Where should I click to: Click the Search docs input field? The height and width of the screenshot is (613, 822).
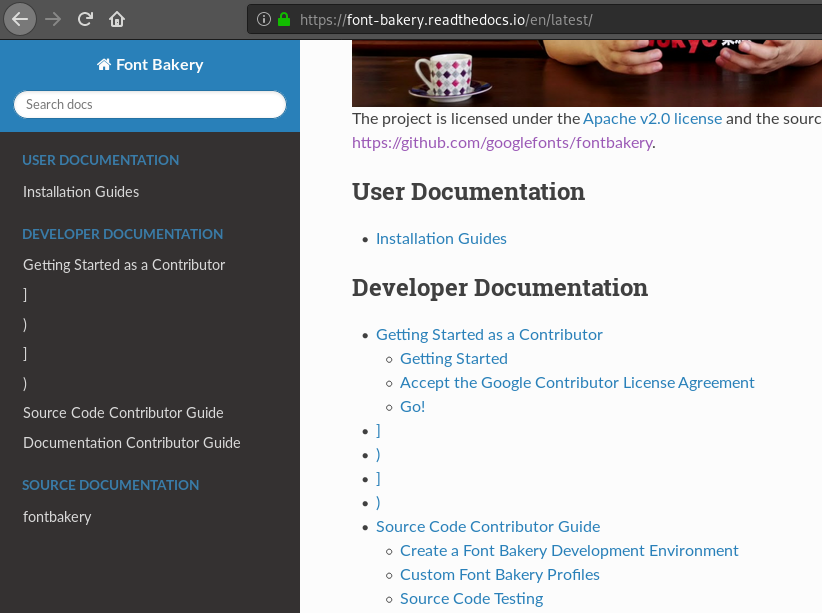pos(149,104)
